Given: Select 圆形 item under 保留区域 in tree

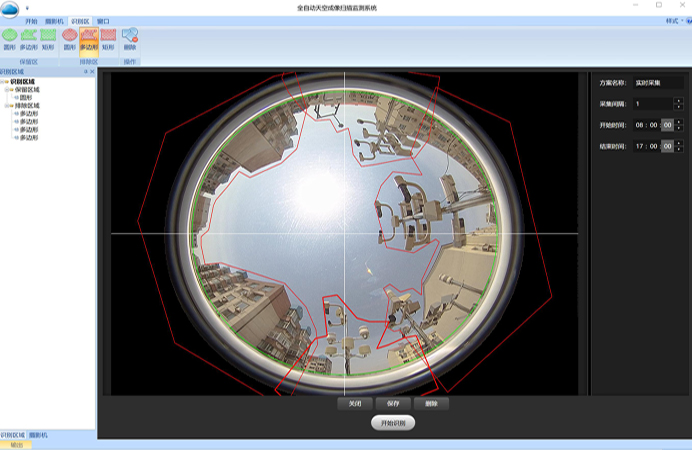Looking at the screenshot, I should click(x=26, y=97).
